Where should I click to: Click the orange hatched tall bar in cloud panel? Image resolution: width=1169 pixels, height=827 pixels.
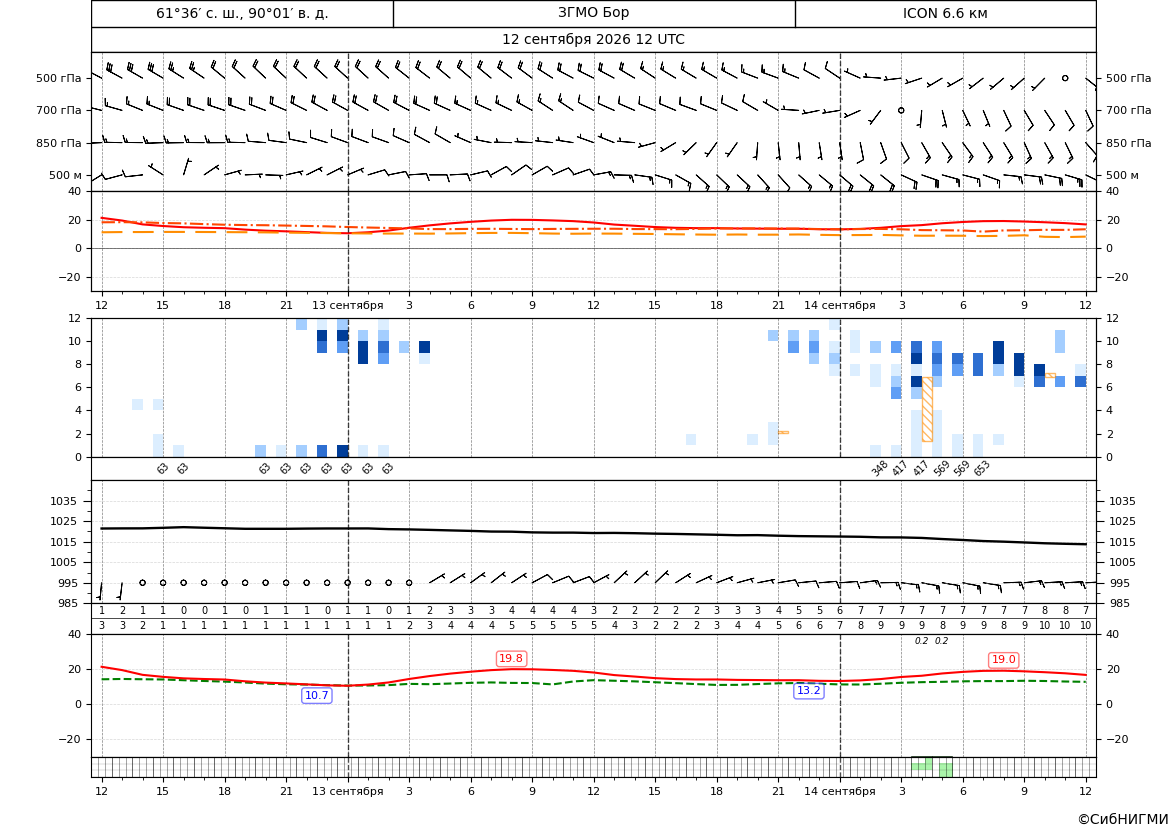pos(927,409)
